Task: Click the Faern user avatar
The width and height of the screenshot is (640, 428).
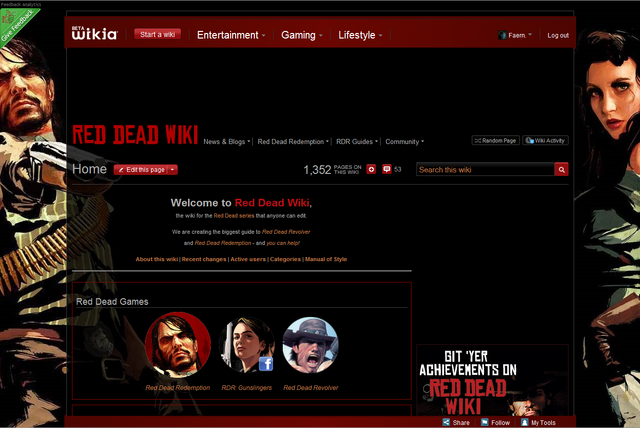Action: click(502, 35)
